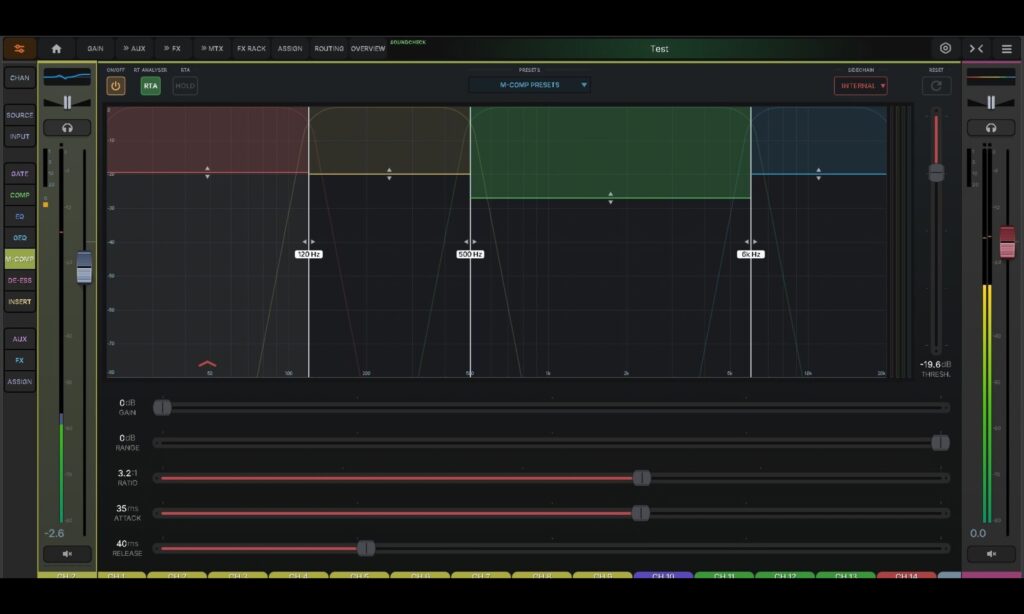
Task: Select CHAN in the left sidebar
Action: pyautogui.click(x=20, y=78)
